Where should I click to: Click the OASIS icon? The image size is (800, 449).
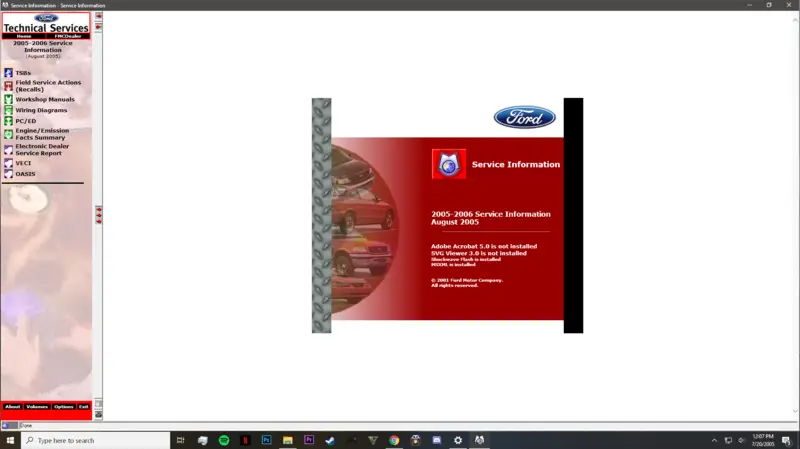coord(8,174)
